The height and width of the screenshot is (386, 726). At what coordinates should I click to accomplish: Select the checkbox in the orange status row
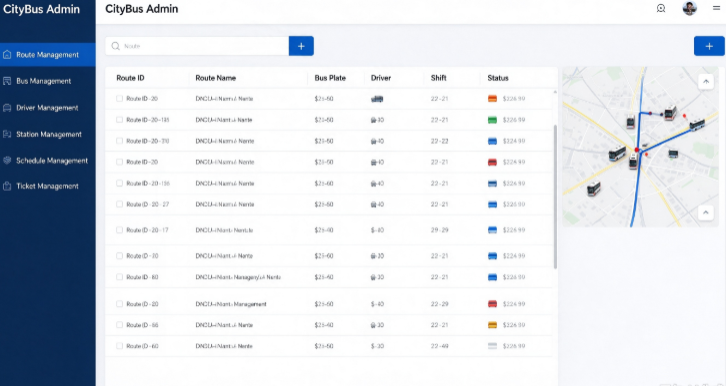coord(119,99)
